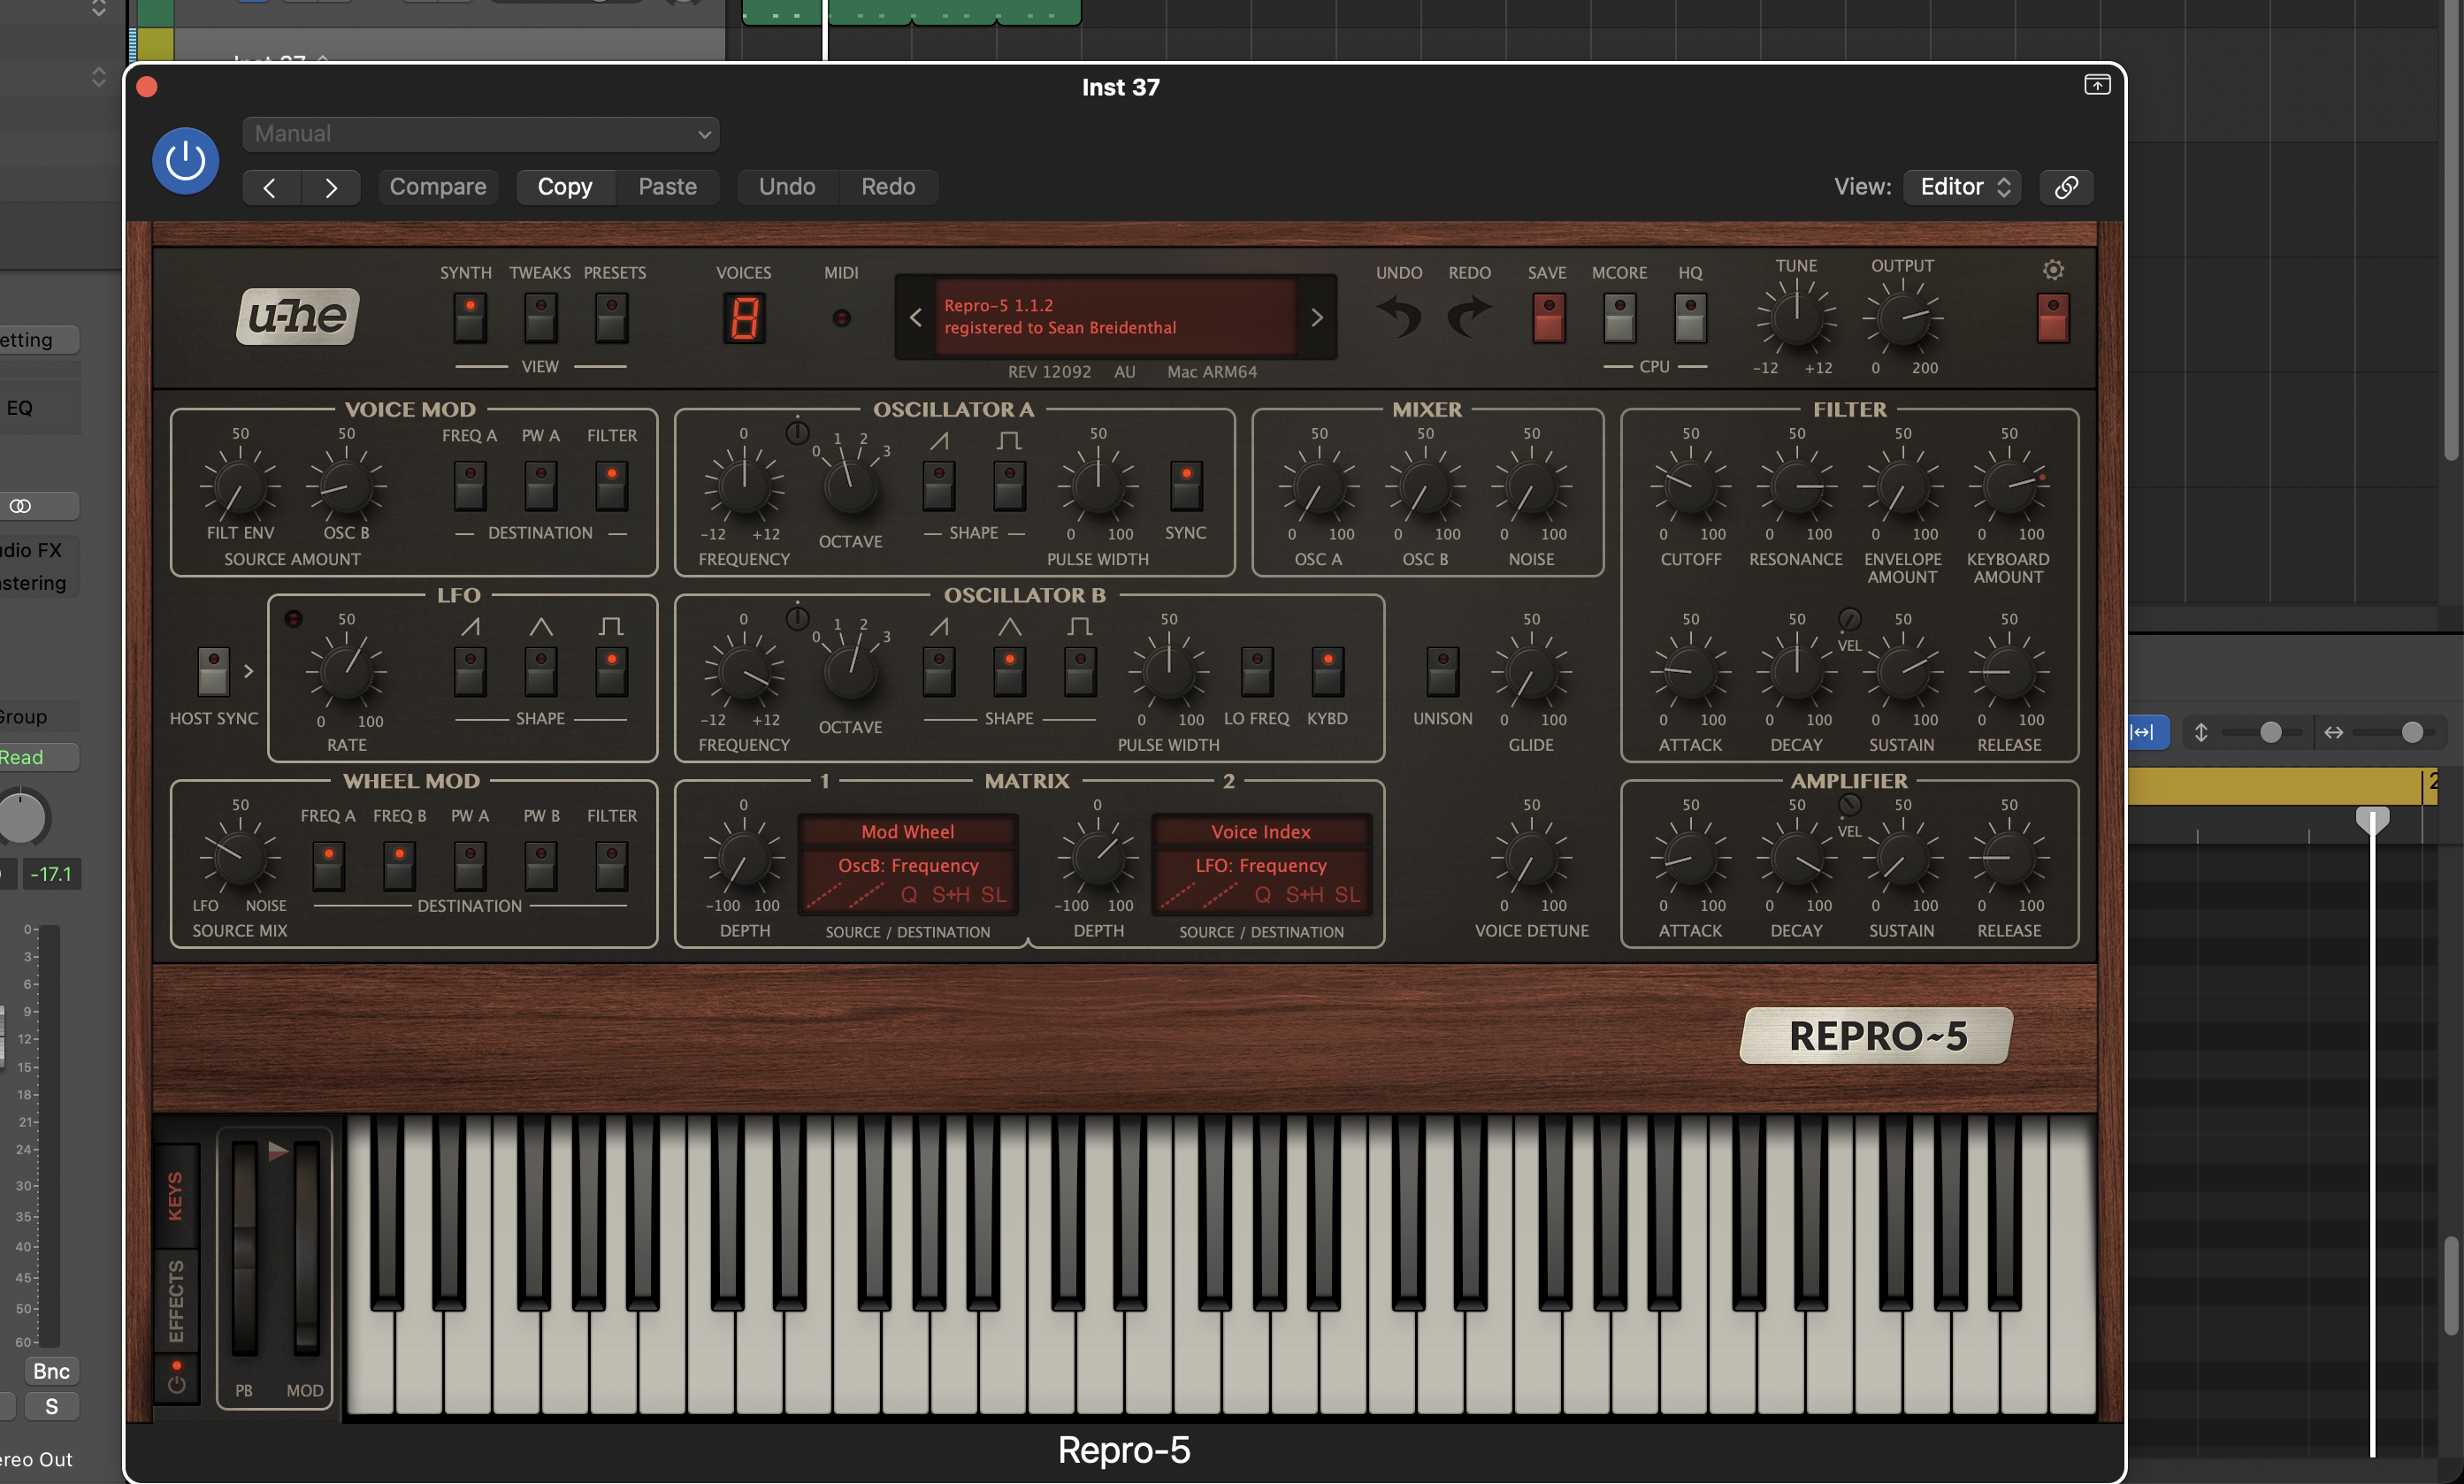Open the PRESETS view switch
Screen dimensions: 2464x1484
point(612,318)
